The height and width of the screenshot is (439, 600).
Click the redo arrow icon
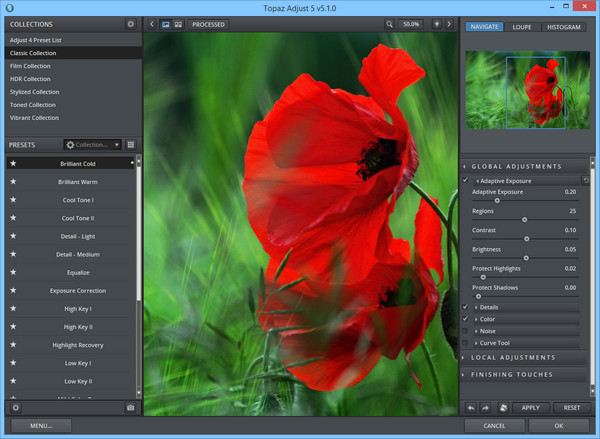tap(485, 407)
